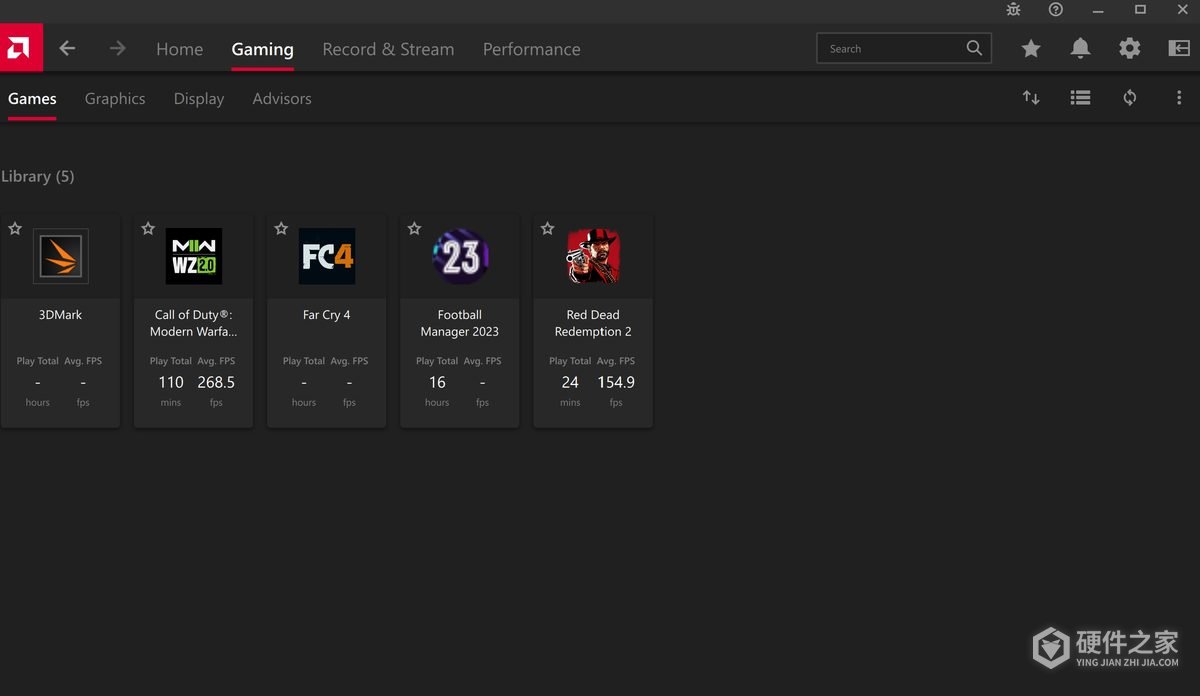Select the Gaming tab

(x=262, y=49)
